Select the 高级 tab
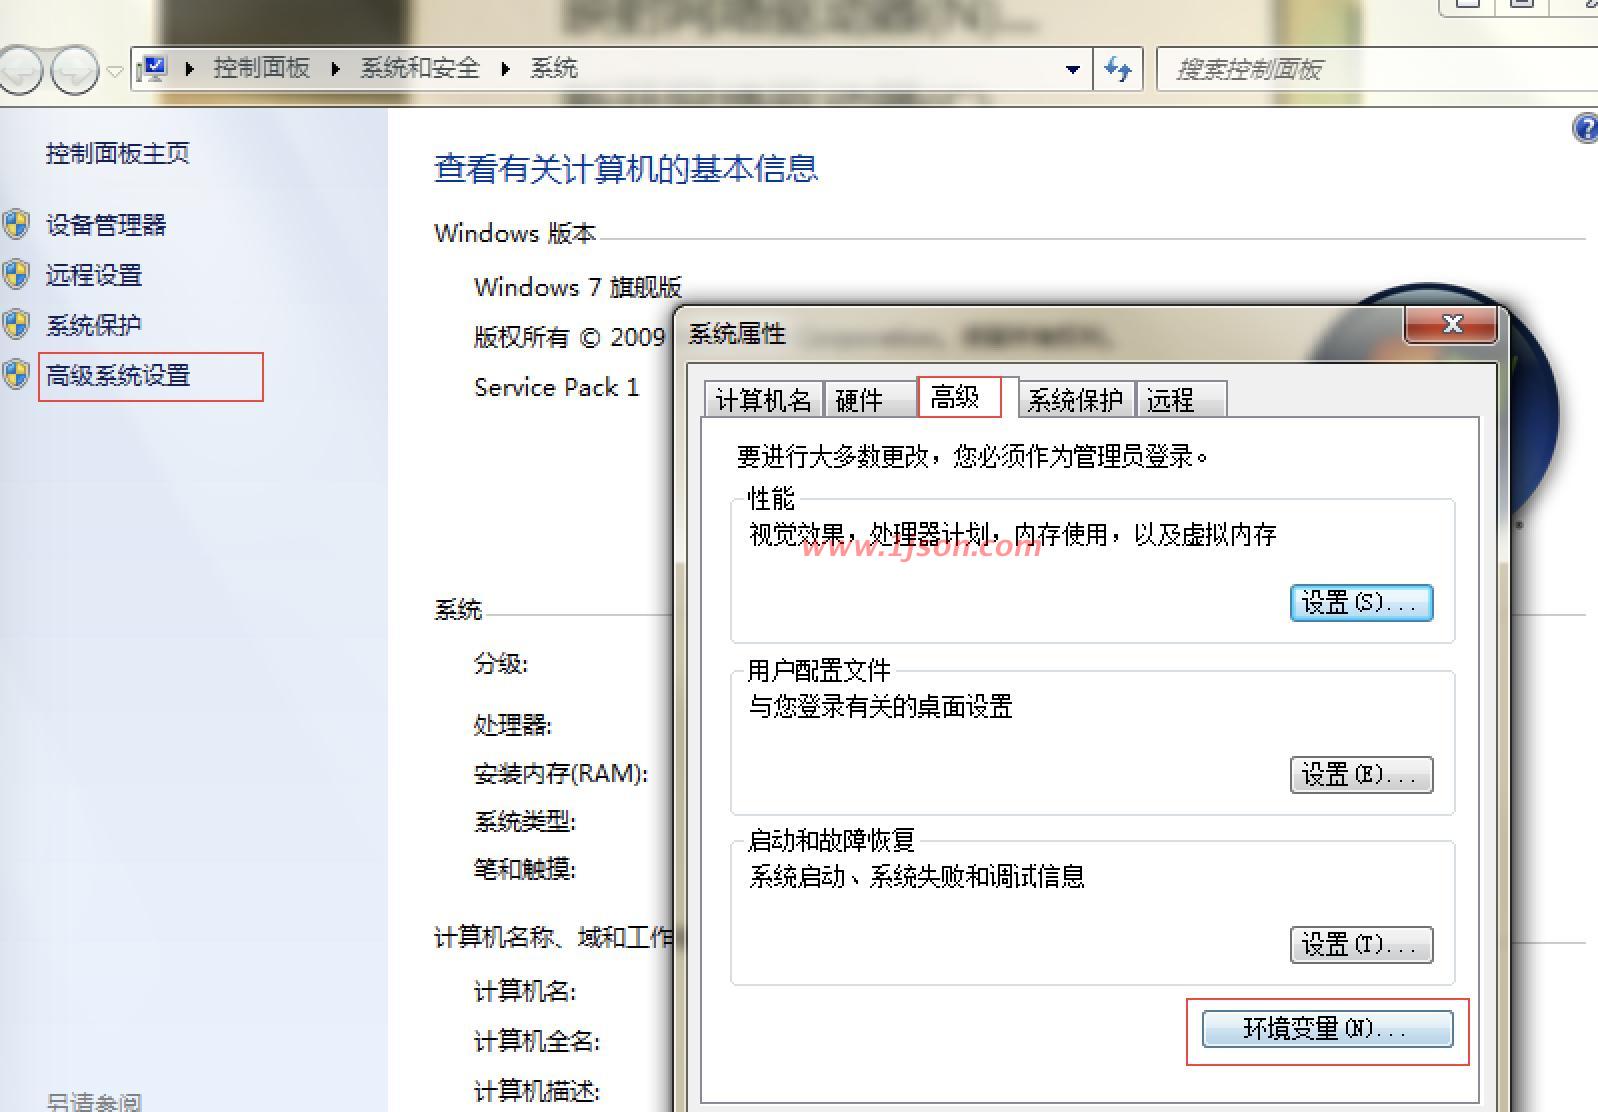The height and width of the screenshot is (1112, 1598). pos(958,397)
